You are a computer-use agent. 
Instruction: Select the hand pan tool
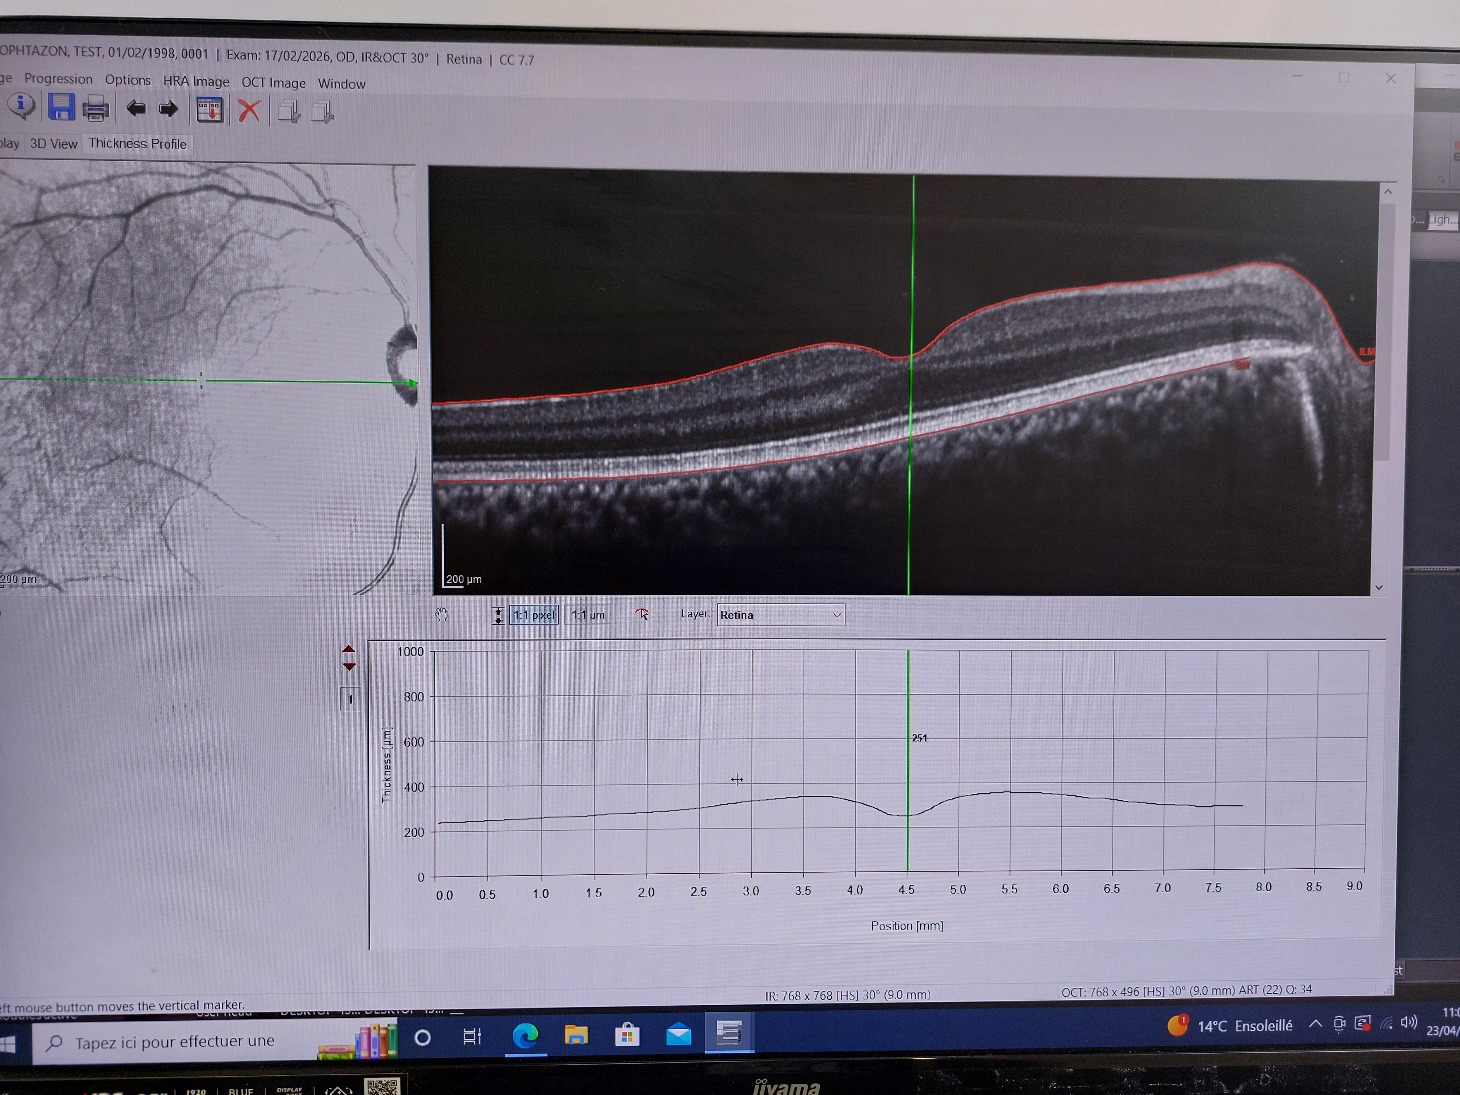[x=442, y=614]
